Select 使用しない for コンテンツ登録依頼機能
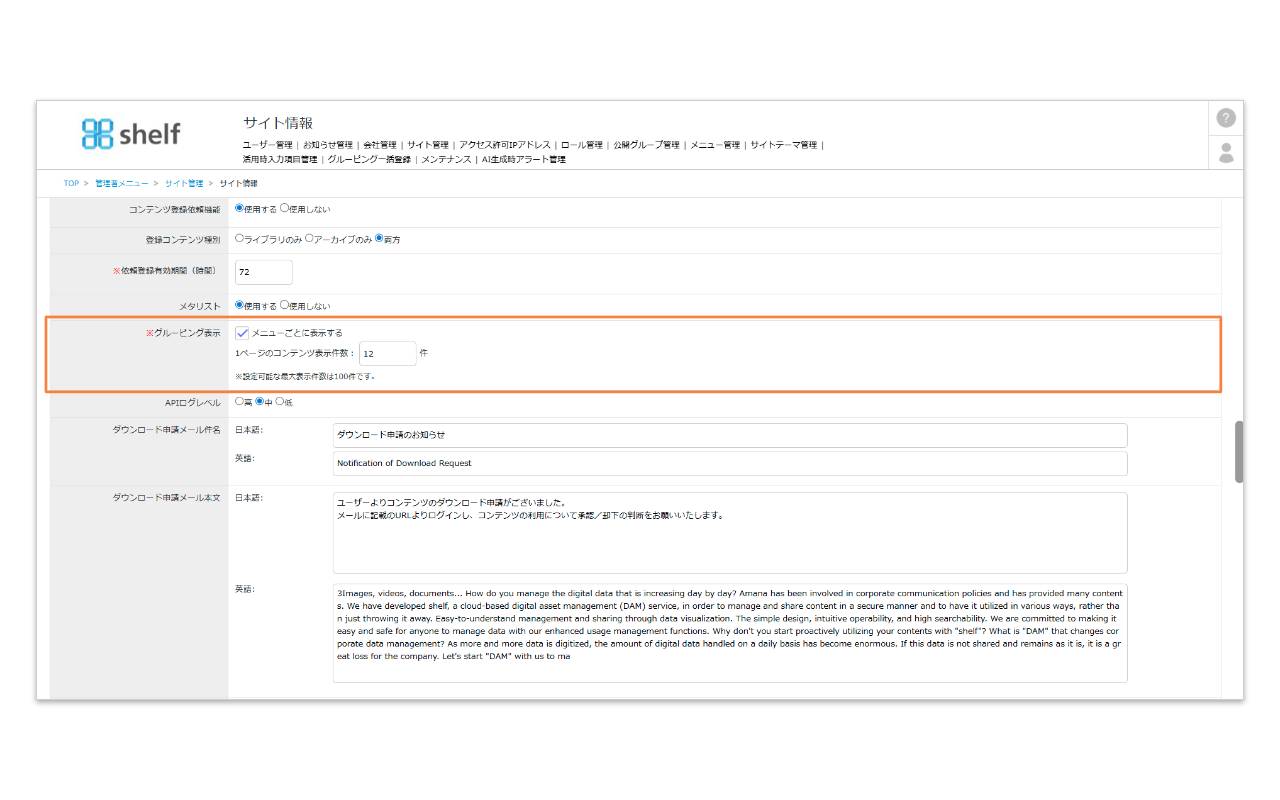This screenshot has height=800, width=1280. click(x=285, y=209)
